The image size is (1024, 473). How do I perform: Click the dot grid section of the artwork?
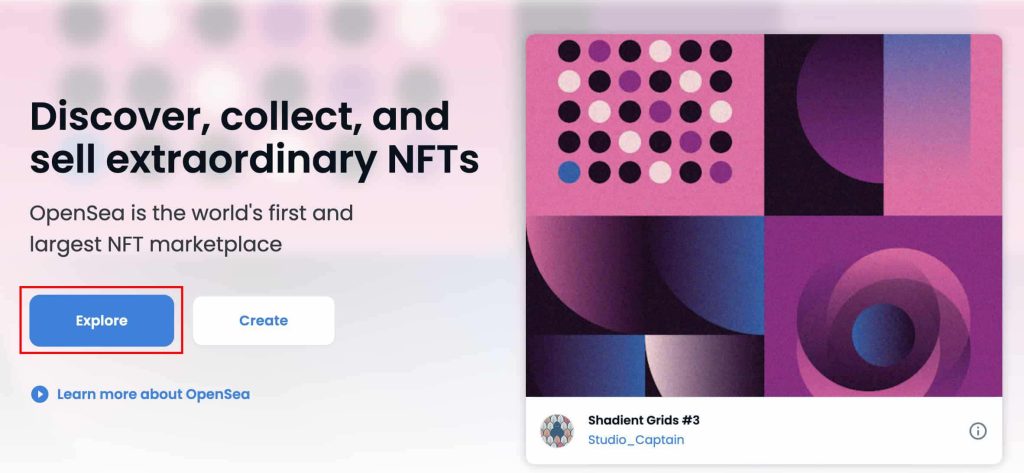pyautogui.click(x=644, y=112)
